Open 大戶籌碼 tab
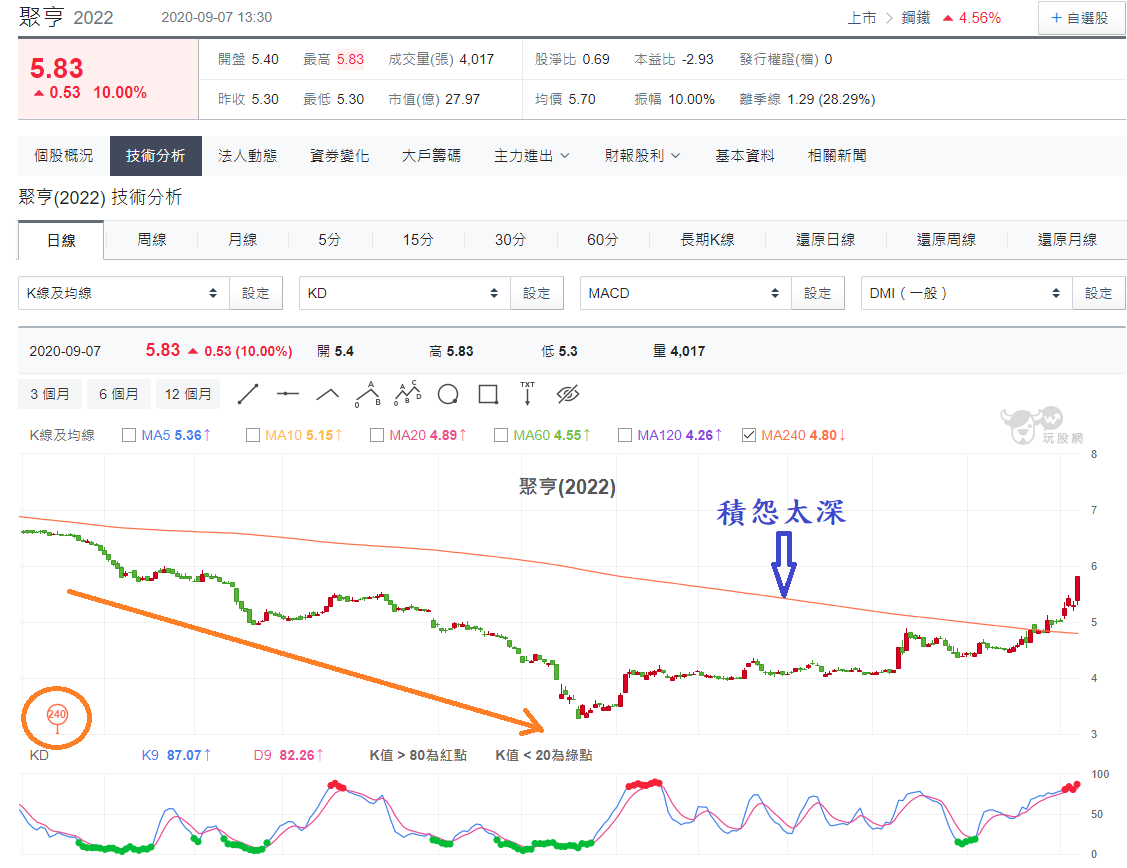Viewport: 1127px width, 868px height. [431, 155]
